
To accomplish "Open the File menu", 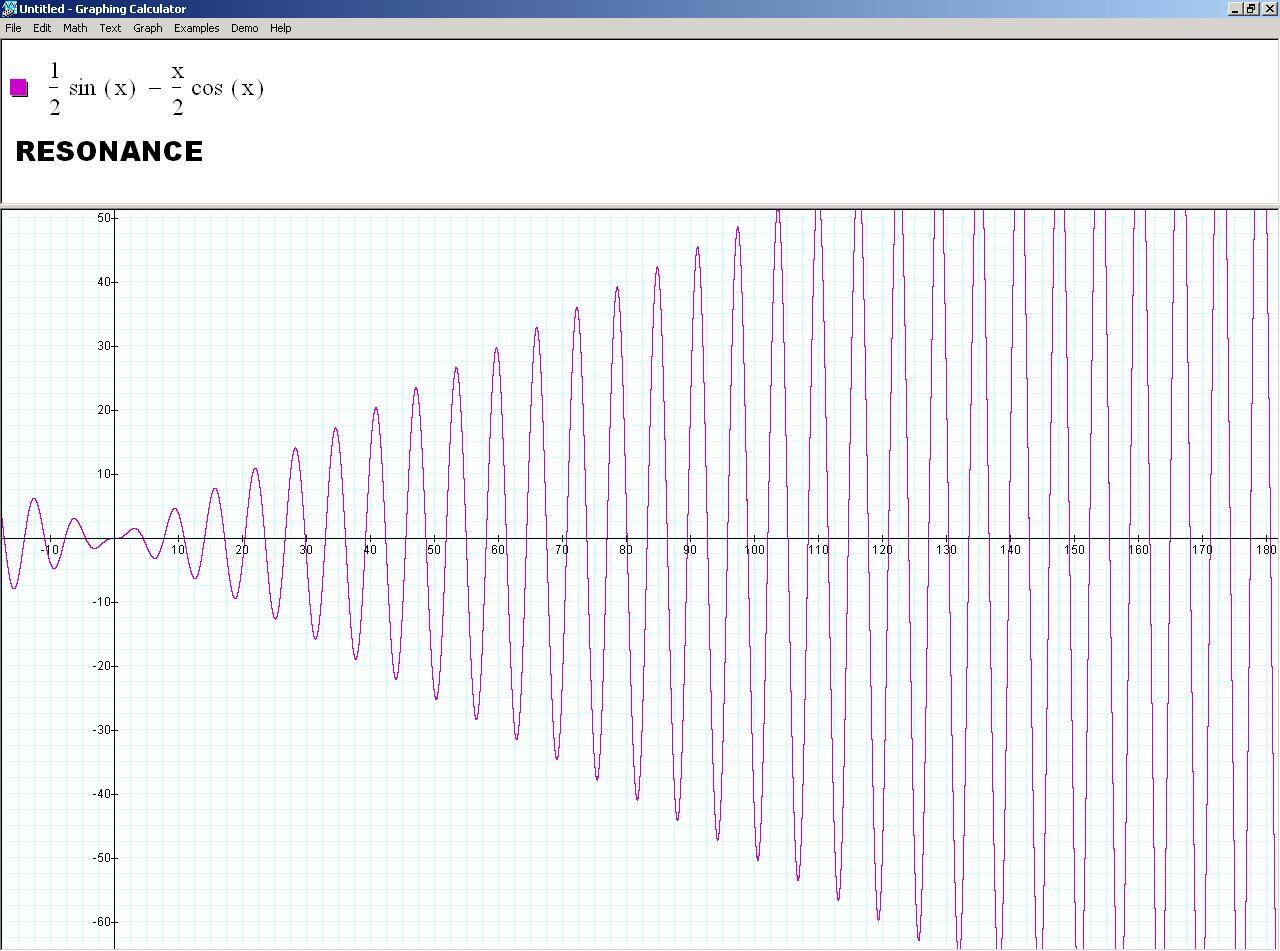I will [x=13, y=28].
